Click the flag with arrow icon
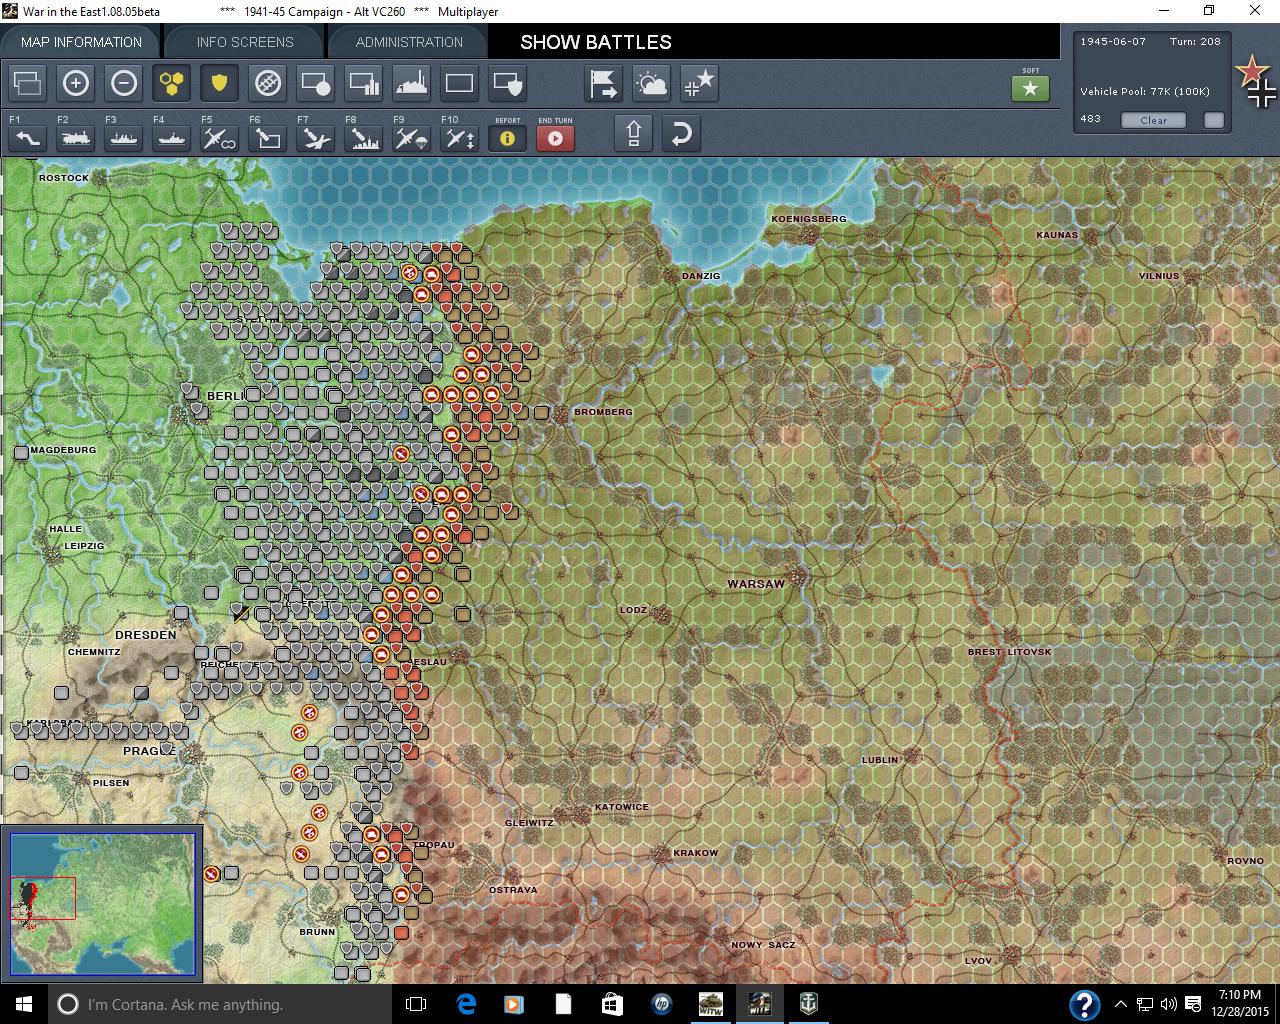The image size is (1280, 1024). pos(604,83)
